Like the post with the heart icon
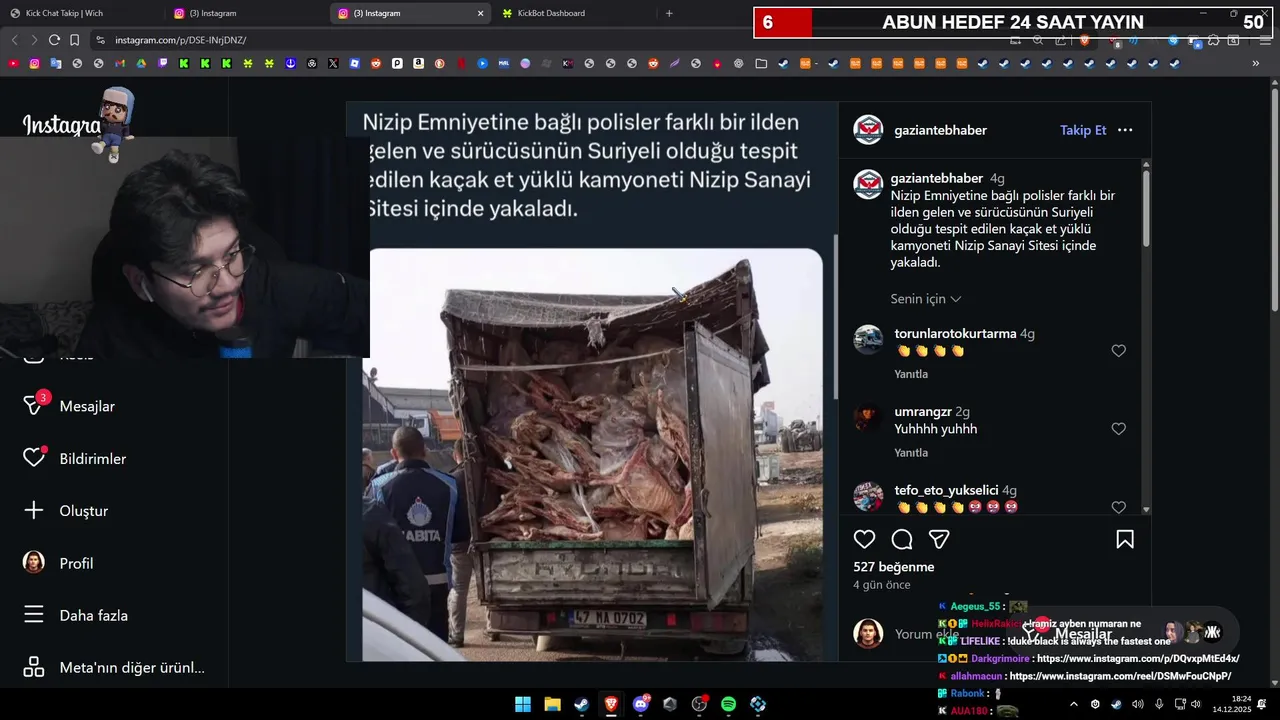This screenshot has height=720, width=1280. [x=865, y=540]
